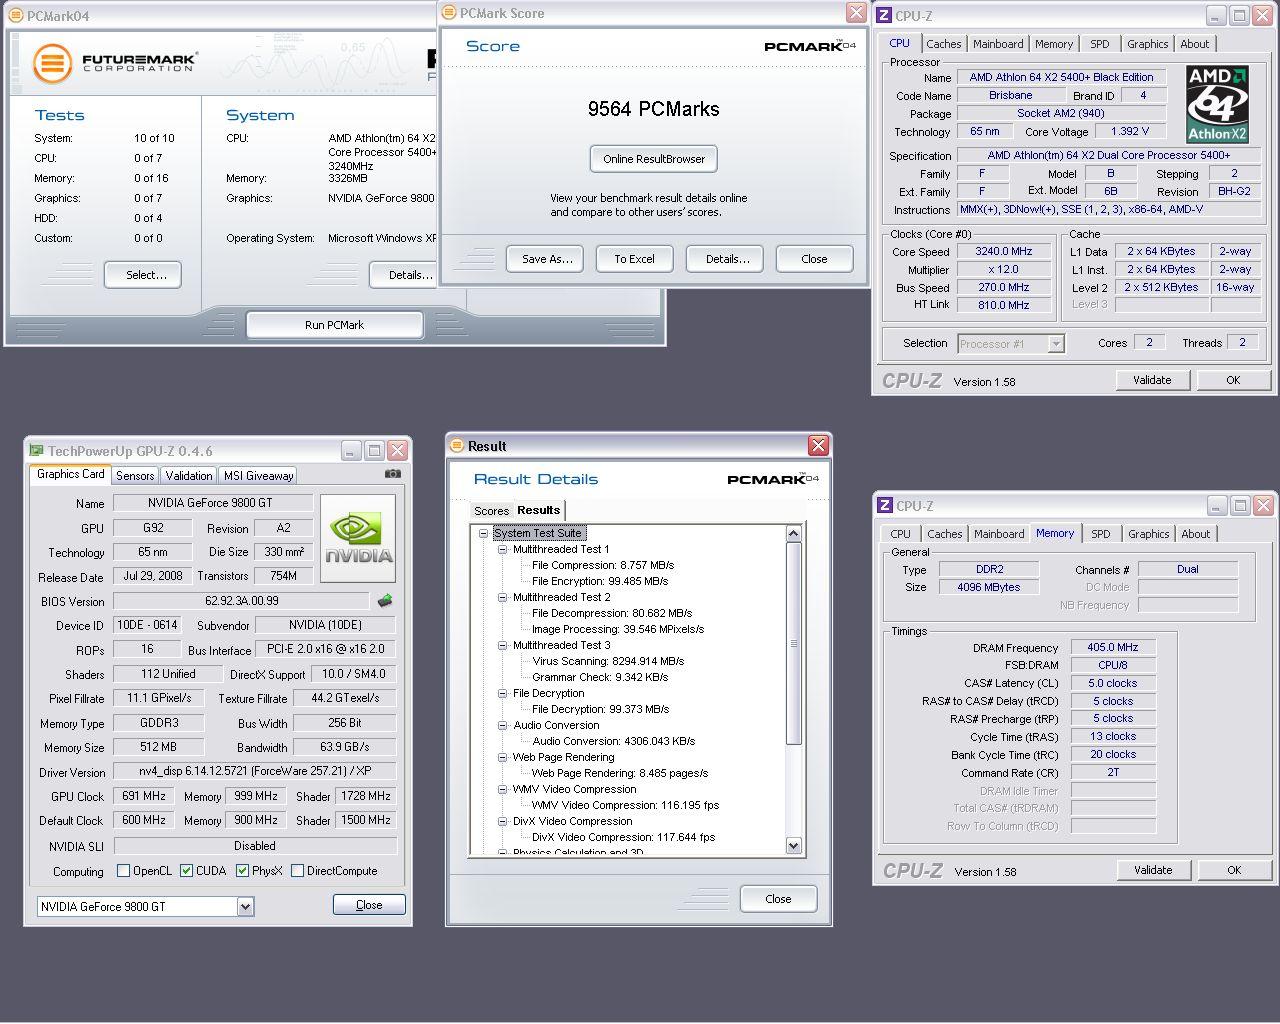Collapse File Decryption tree node
Viewport: 1280px width, 1024px height.
503,693
